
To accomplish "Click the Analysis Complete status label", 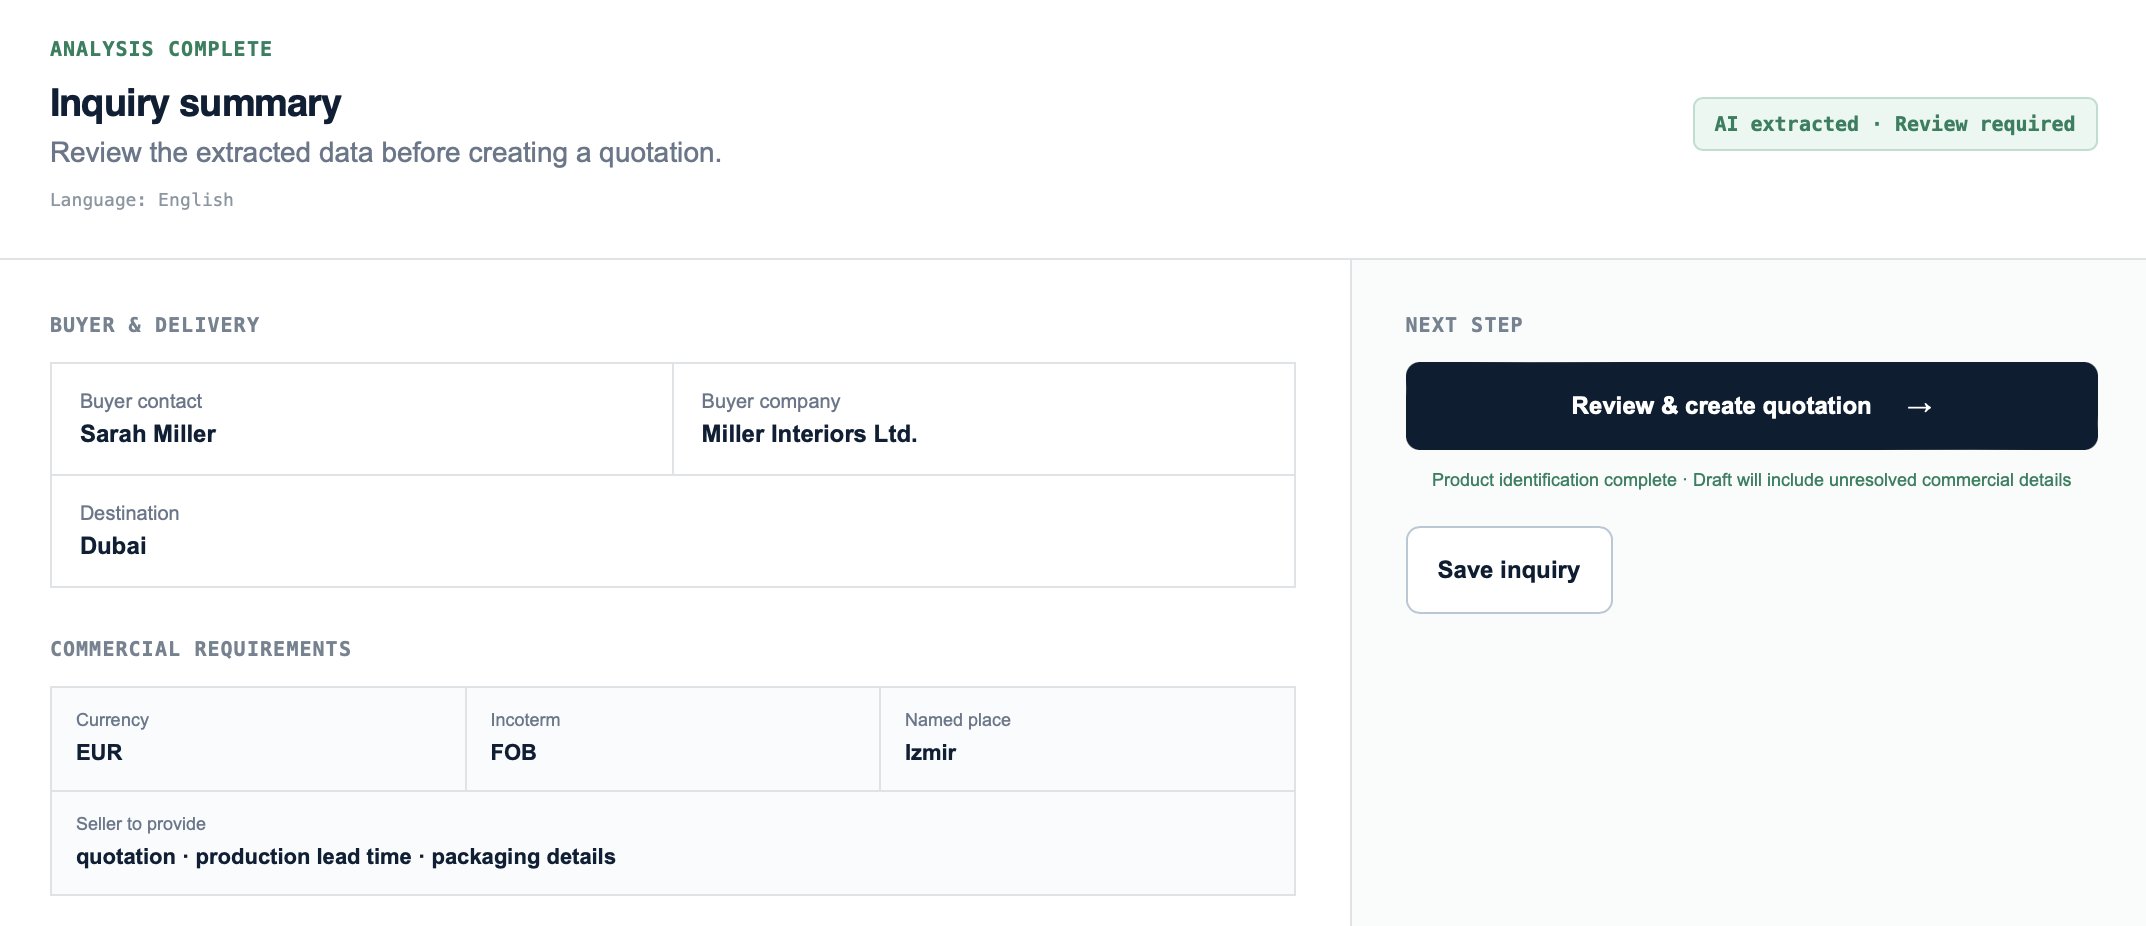I will pyautogui.click(x=161, y=49).
